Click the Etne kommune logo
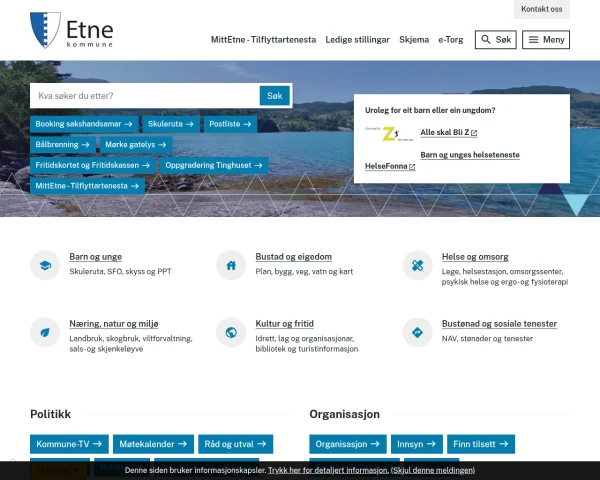The width and height of the screenshot is (600, 480). (72, 31)
